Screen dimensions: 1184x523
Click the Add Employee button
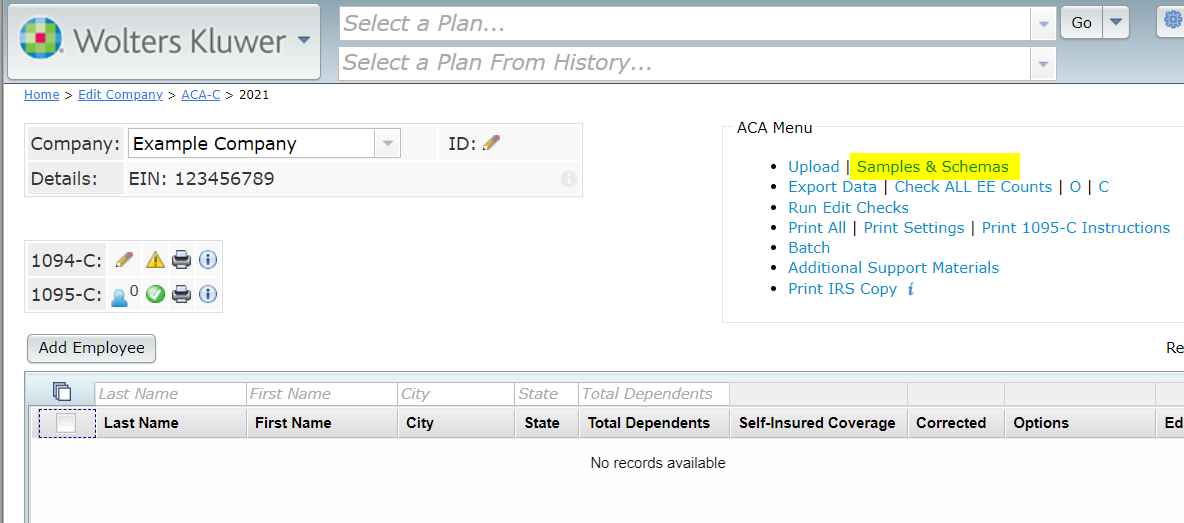click(x=91, y=348)
